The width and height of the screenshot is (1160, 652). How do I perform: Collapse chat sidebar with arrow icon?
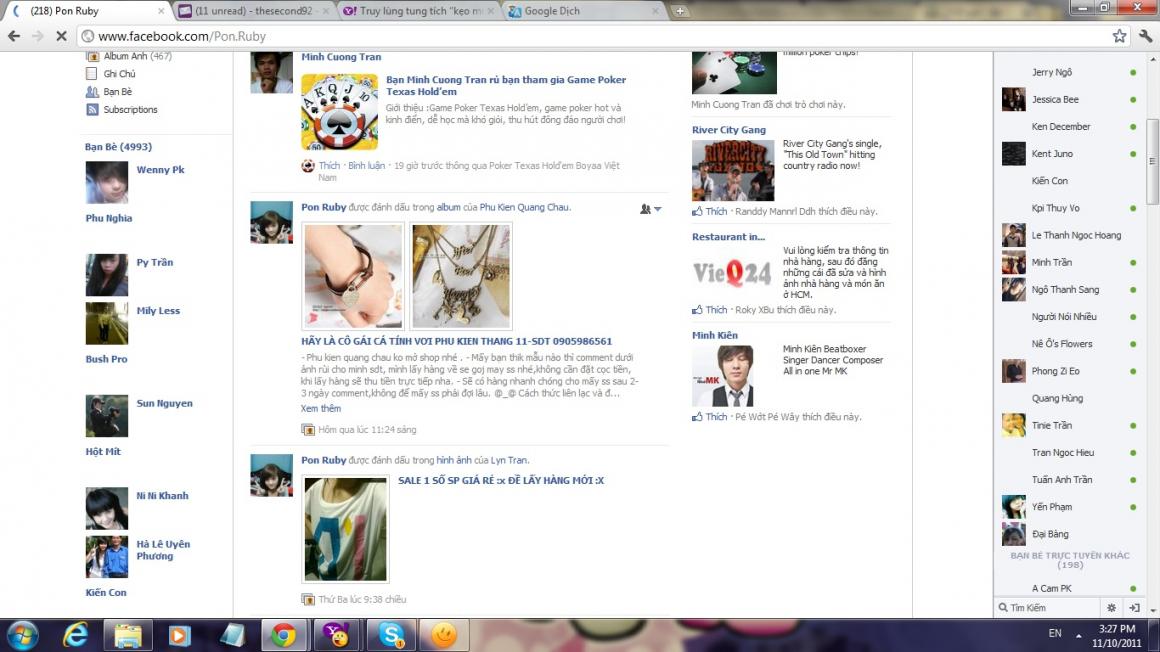click(1134, 608)
